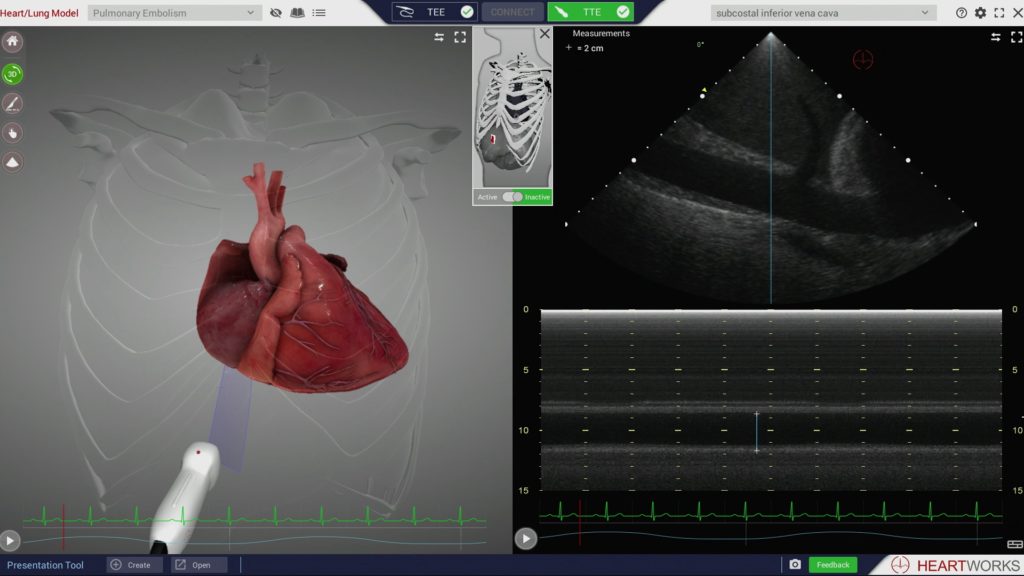1024x576 pixels.
Task: Expand the Pulmonary Embolism dropdown
Action: click(175, 13)
